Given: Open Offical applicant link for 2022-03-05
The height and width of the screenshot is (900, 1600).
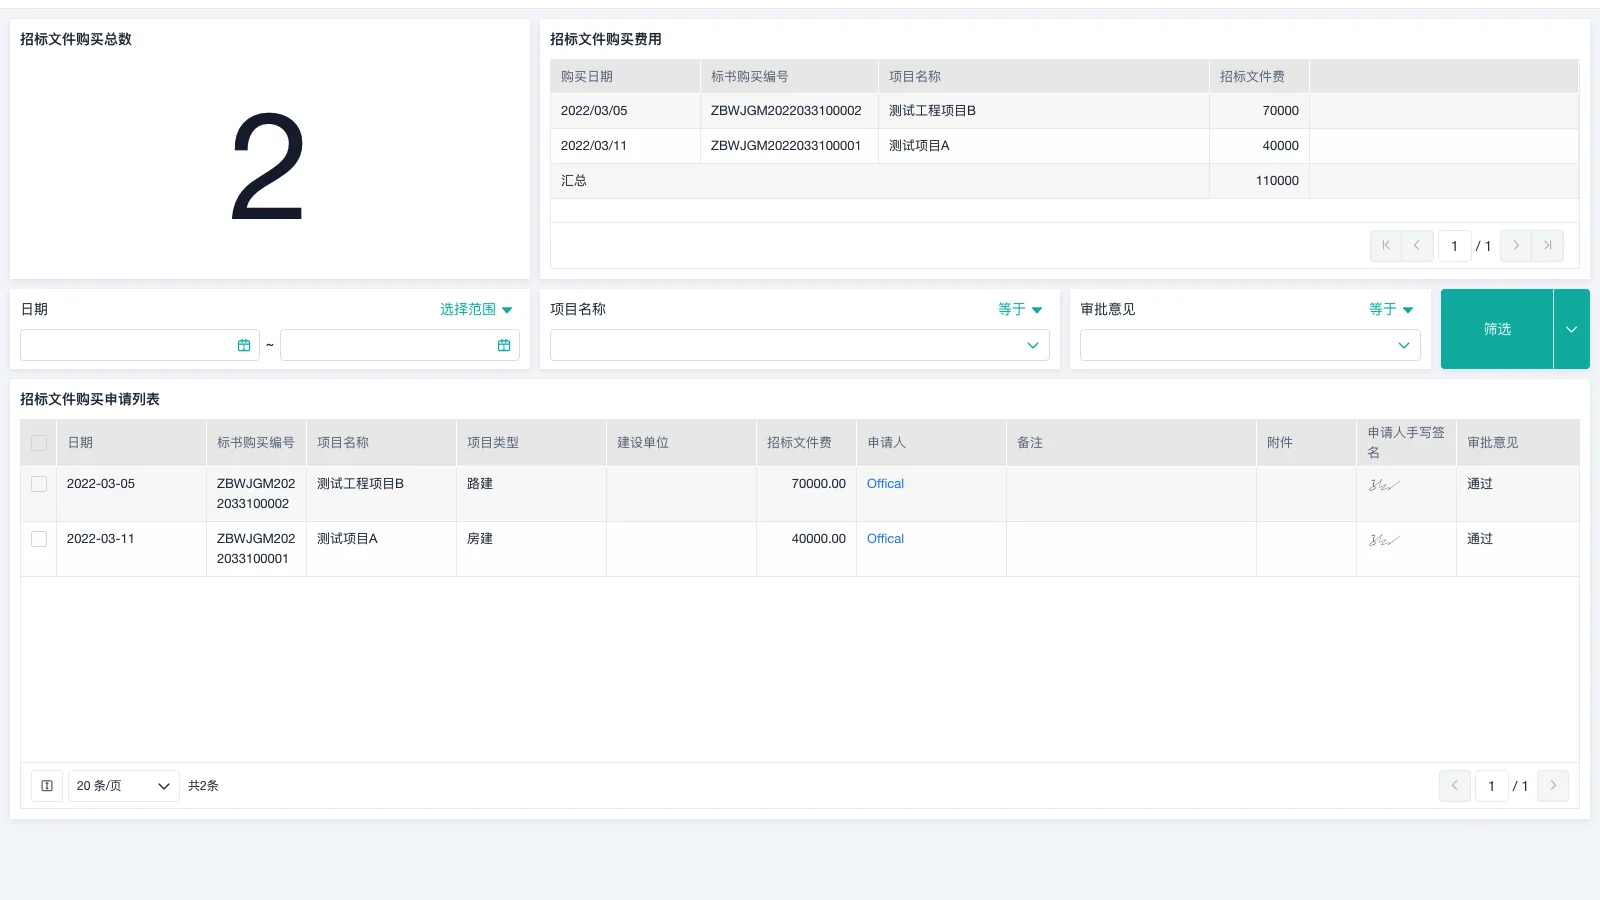Looking at the screenshot, I should click(885, 484).
